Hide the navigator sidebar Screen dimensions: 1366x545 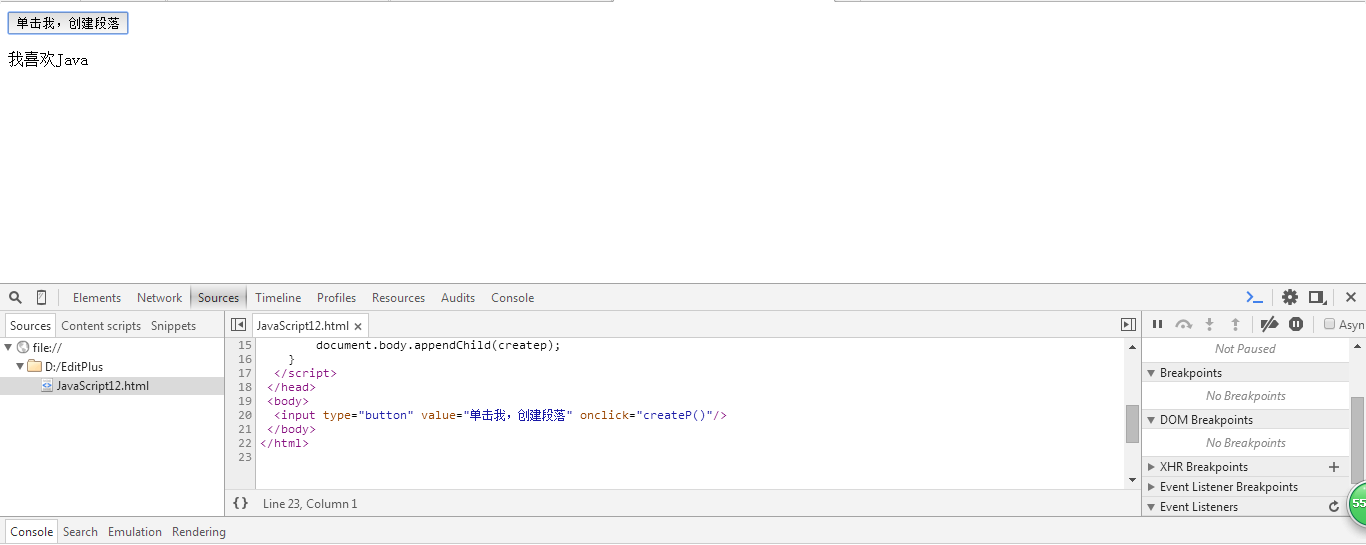point(239,325)
